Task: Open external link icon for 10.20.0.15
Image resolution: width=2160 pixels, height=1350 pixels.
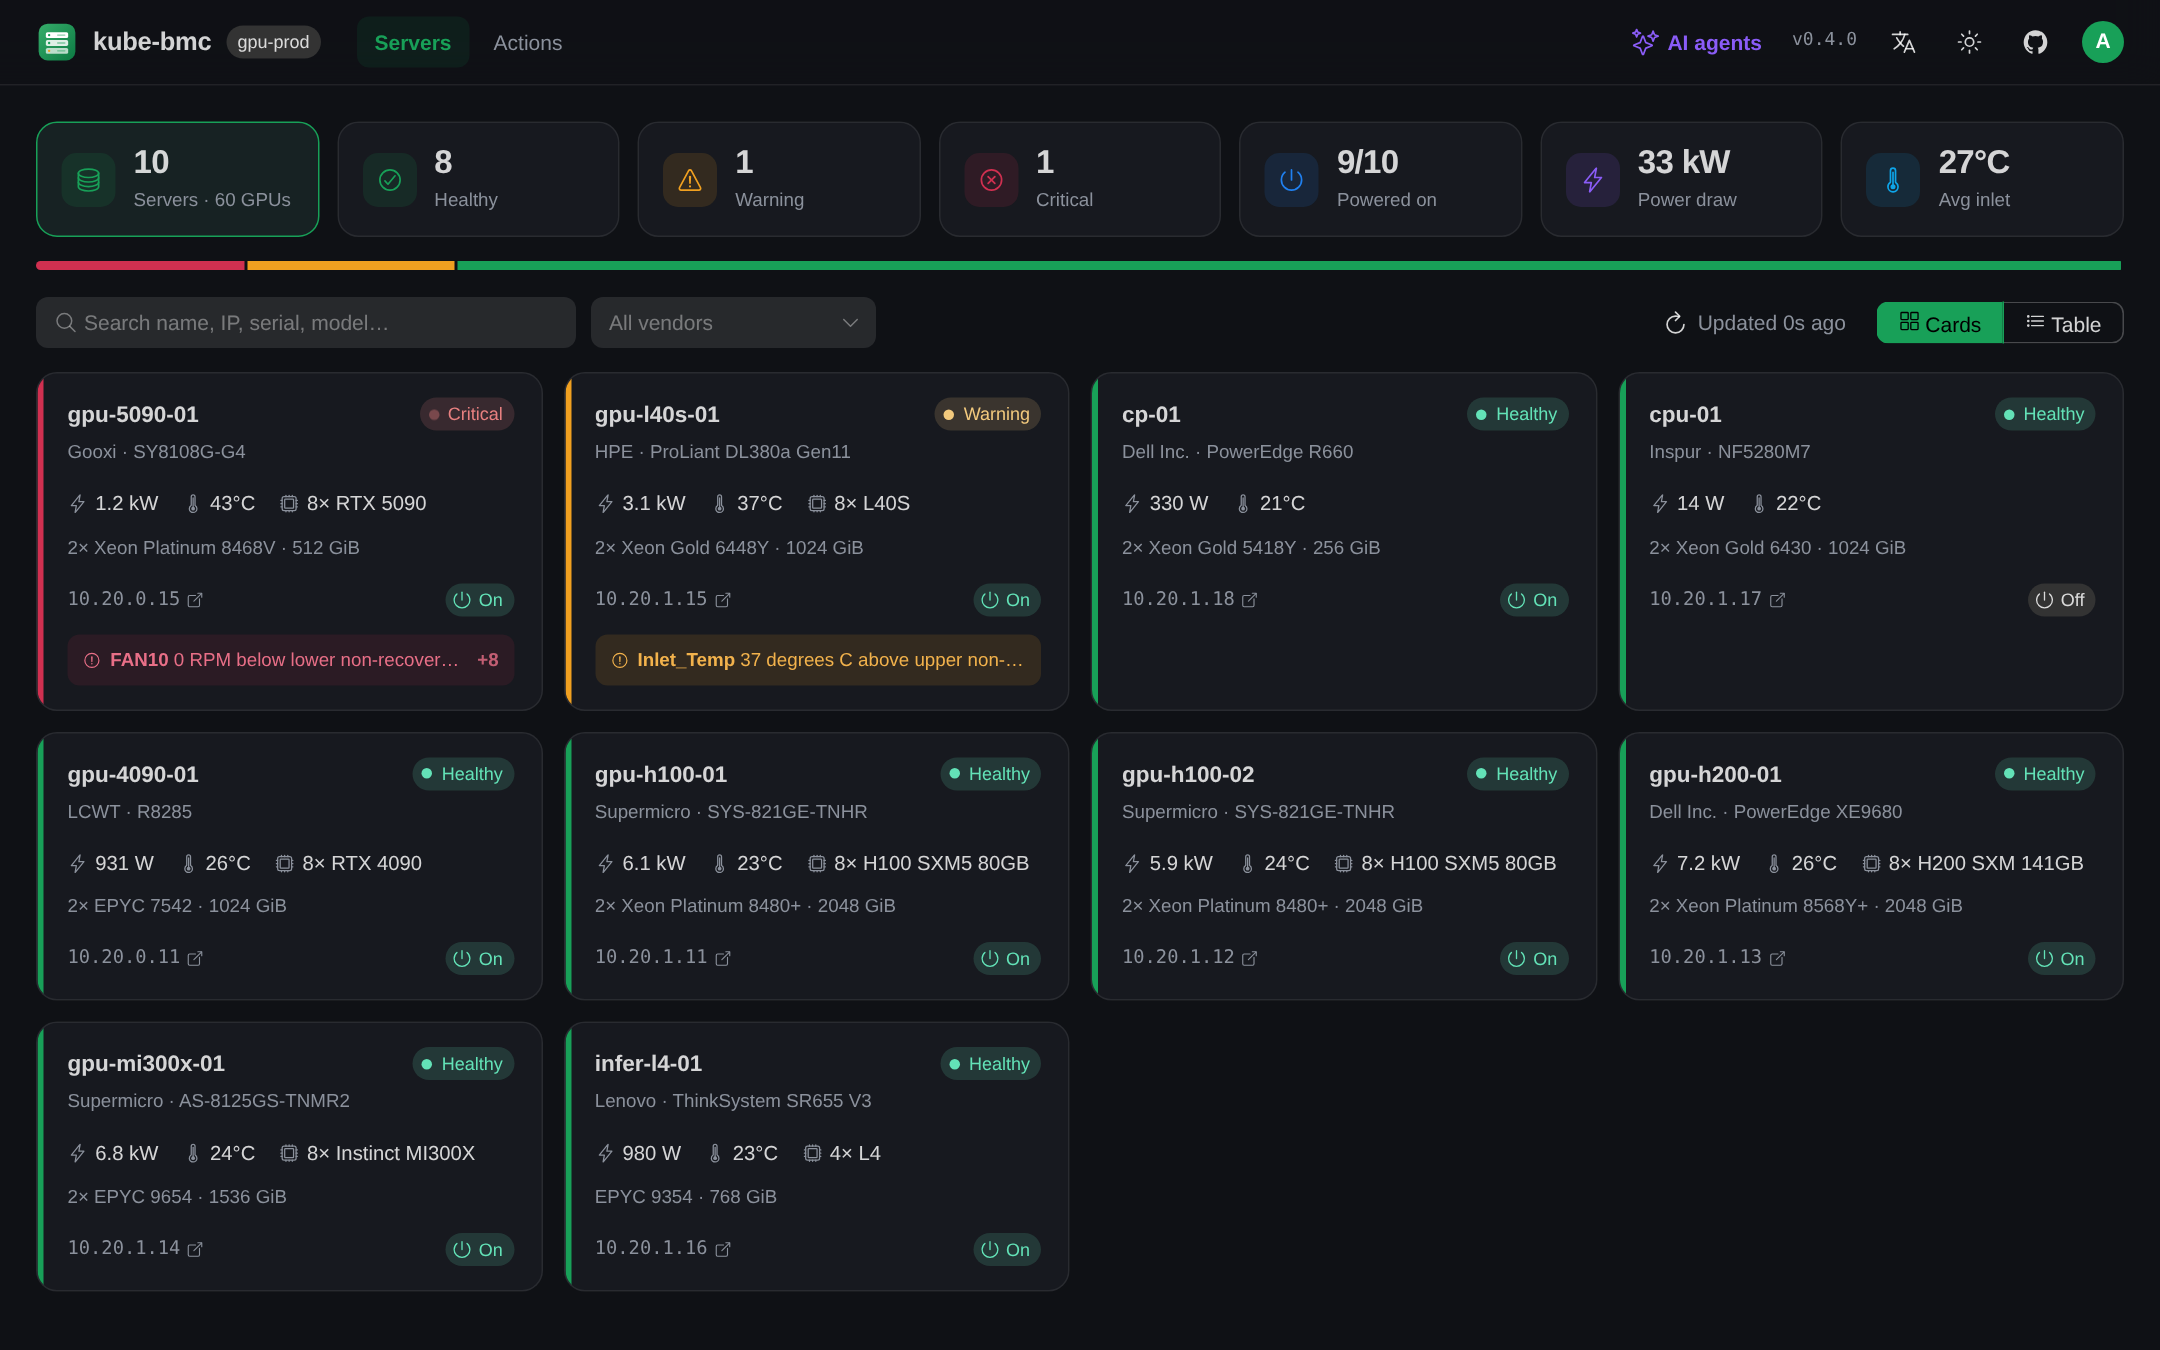Action: pyautogui.click(x=196, y=600)
